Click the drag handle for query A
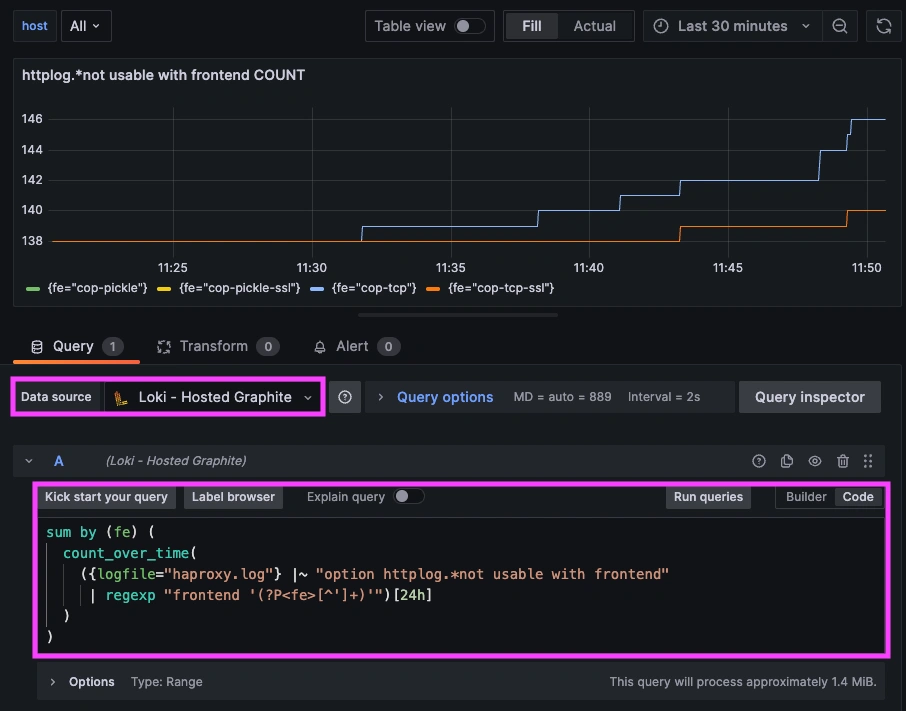The height and width of the screenshot is (711, 906). pos(868,461)
